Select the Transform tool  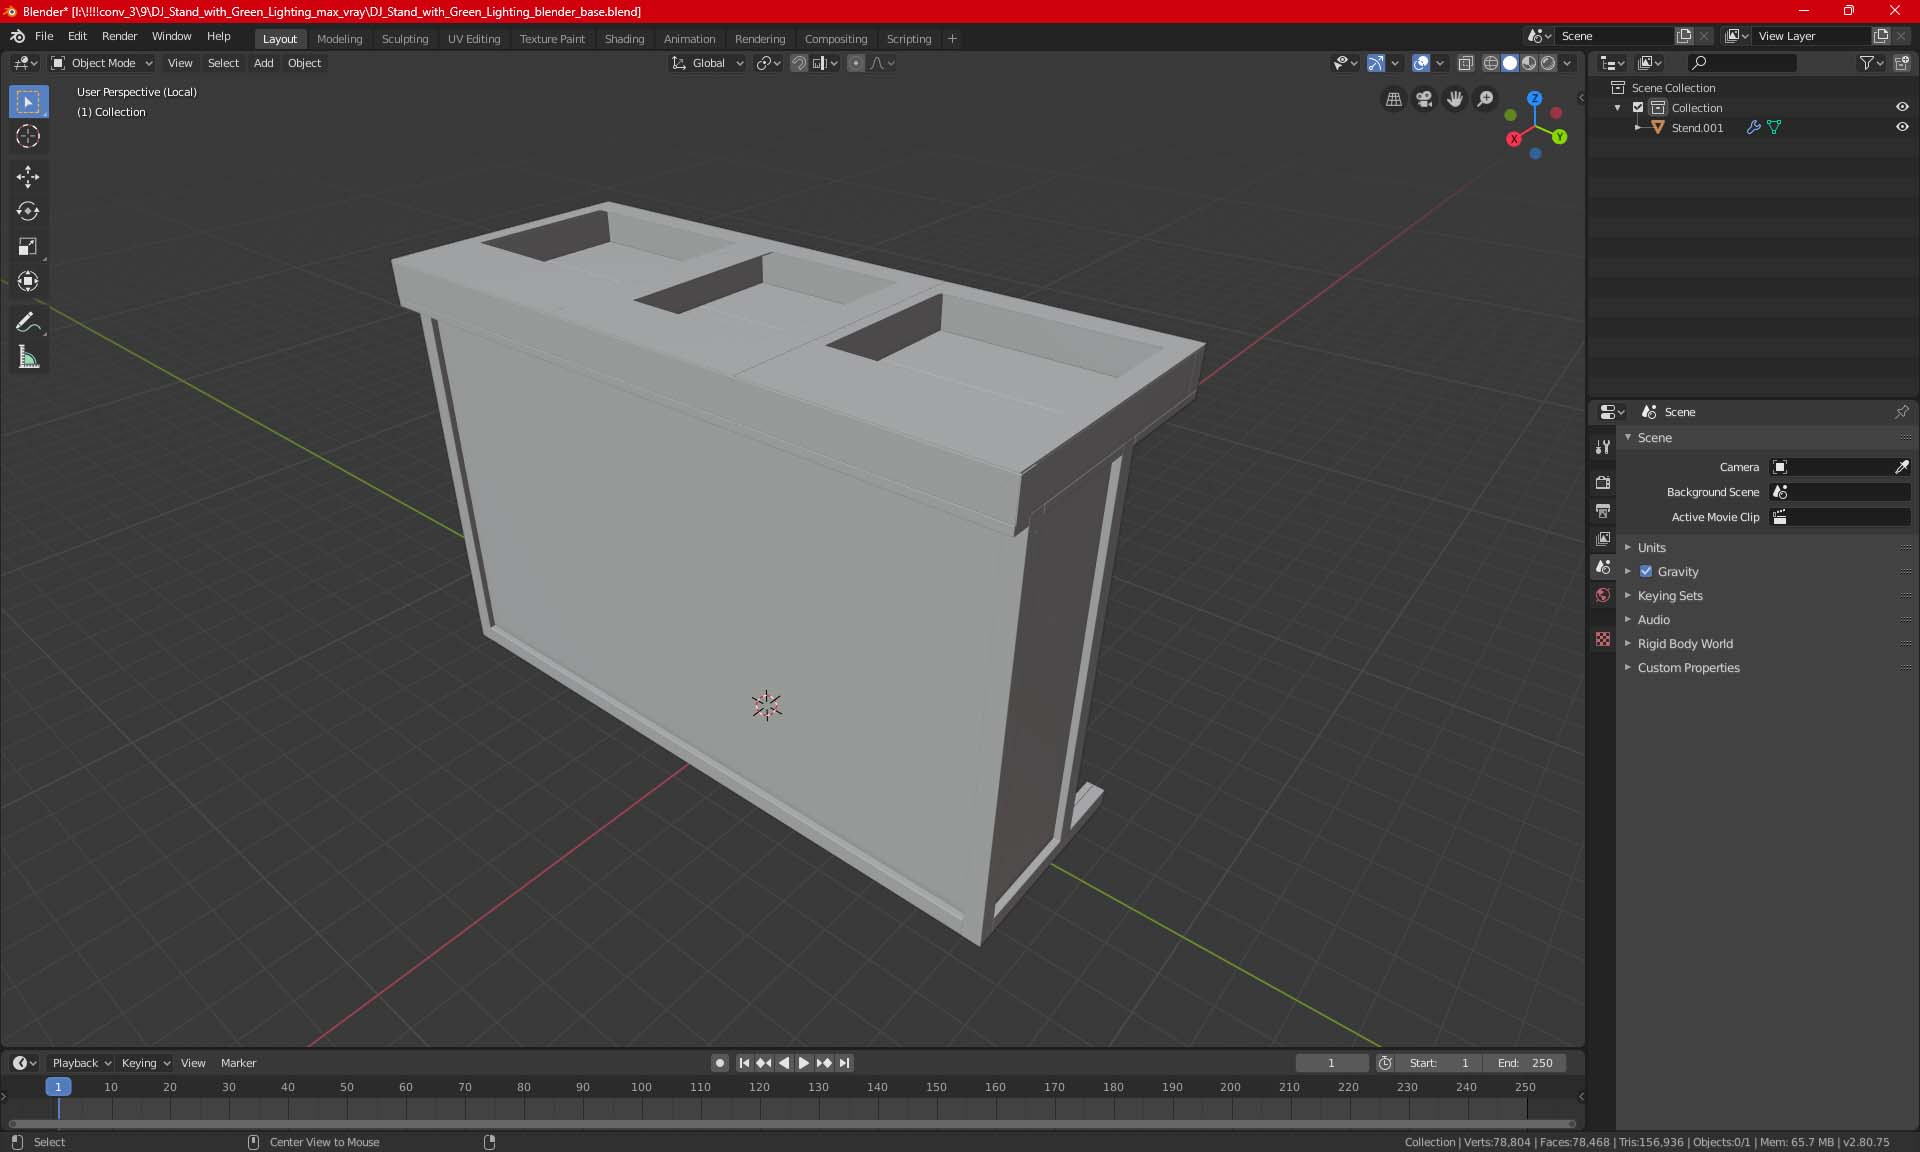28,281
